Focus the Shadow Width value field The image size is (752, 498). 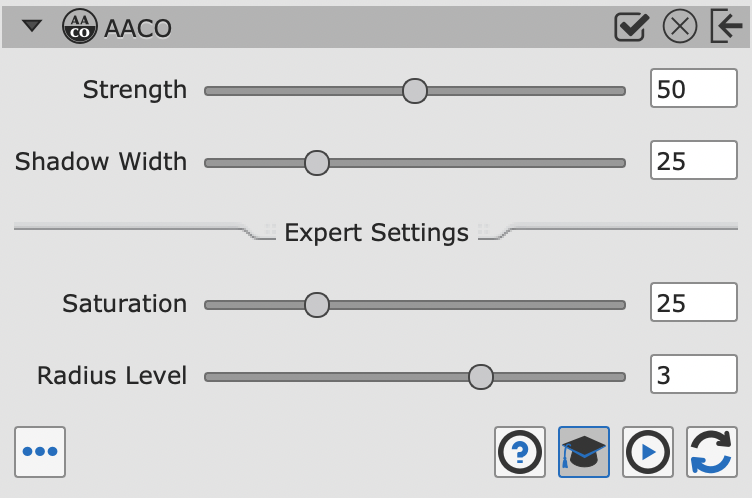(693, 160)
